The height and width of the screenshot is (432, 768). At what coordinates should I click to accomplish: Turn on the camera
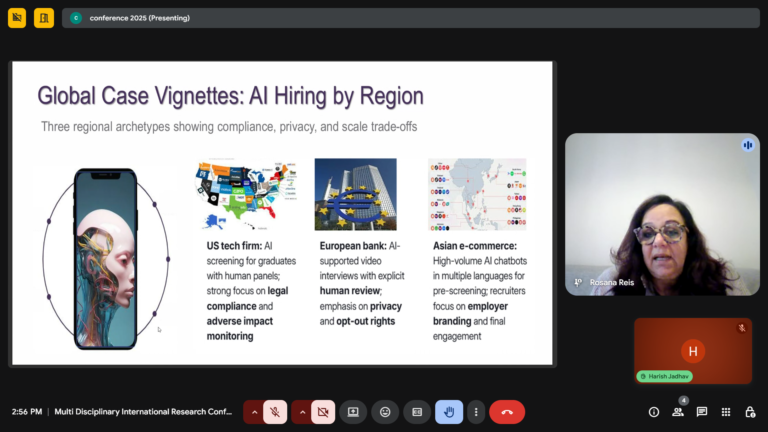pyautogui.click(x=323, y=411)
